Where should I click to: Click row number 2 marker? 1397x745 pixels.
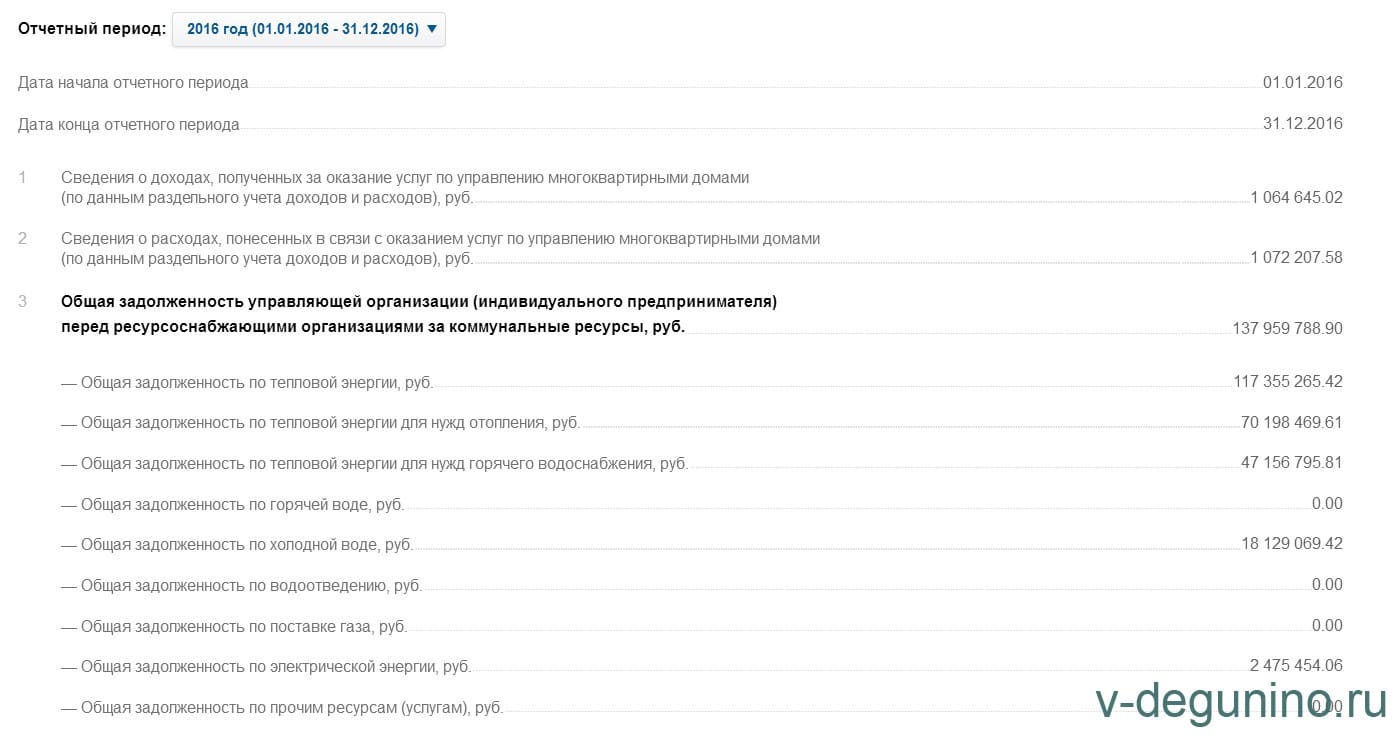(22, 238)
